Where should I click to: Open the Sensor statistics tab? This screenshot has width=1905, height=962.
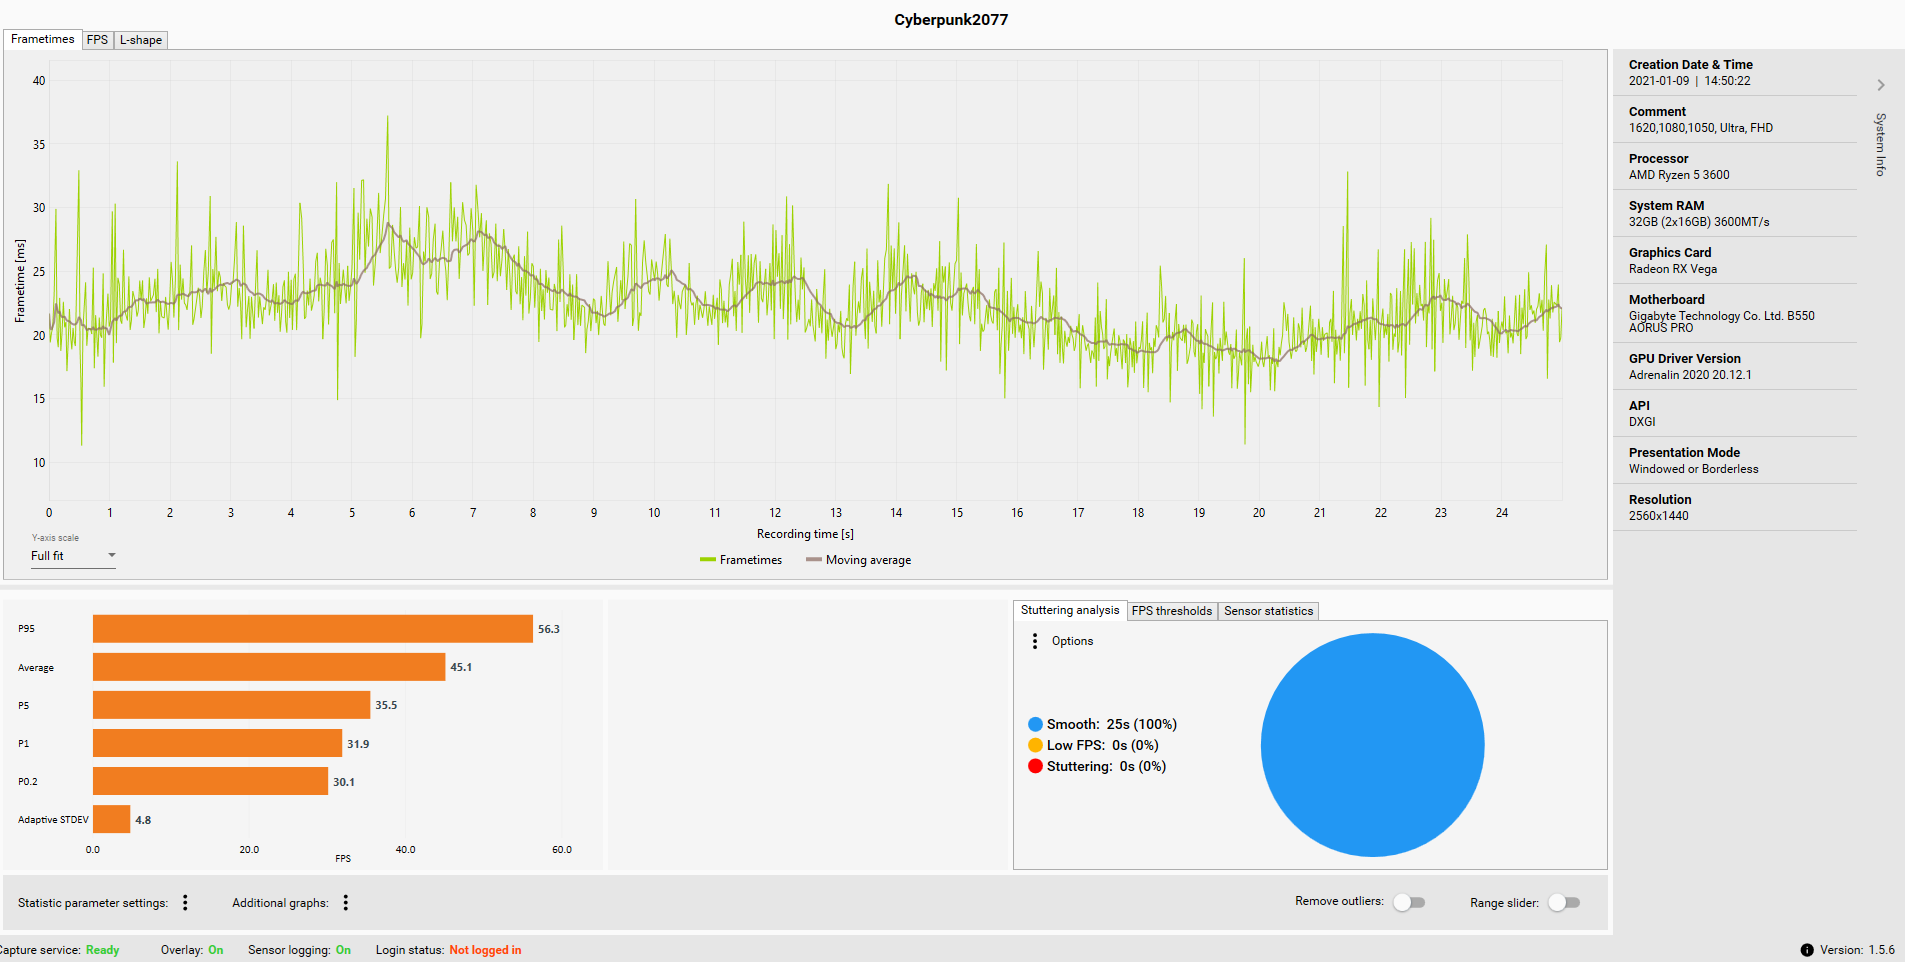(x=1268, y=611)
